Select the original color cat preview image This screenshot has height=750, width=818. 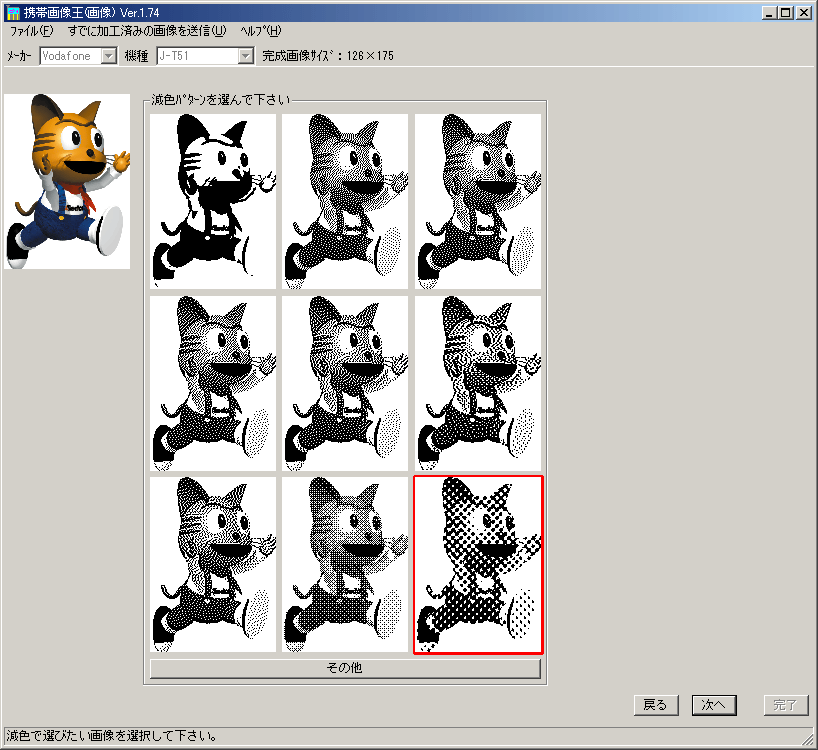(67, 182)
